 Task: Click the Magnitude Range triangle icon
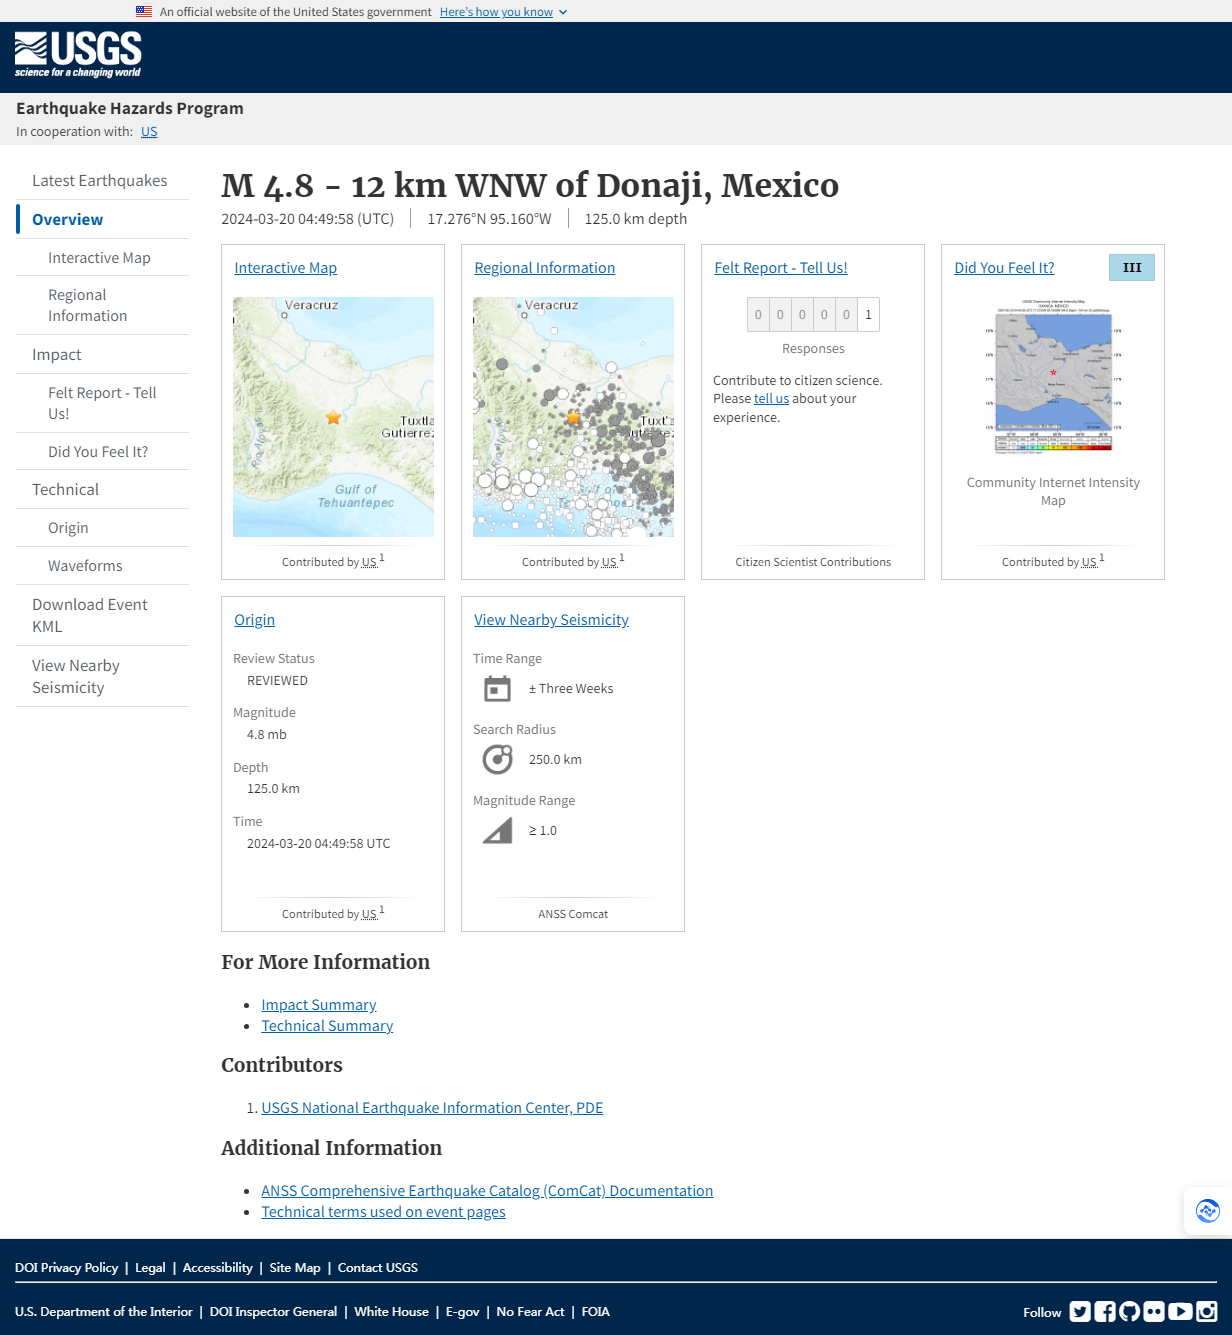pos(497,831)
